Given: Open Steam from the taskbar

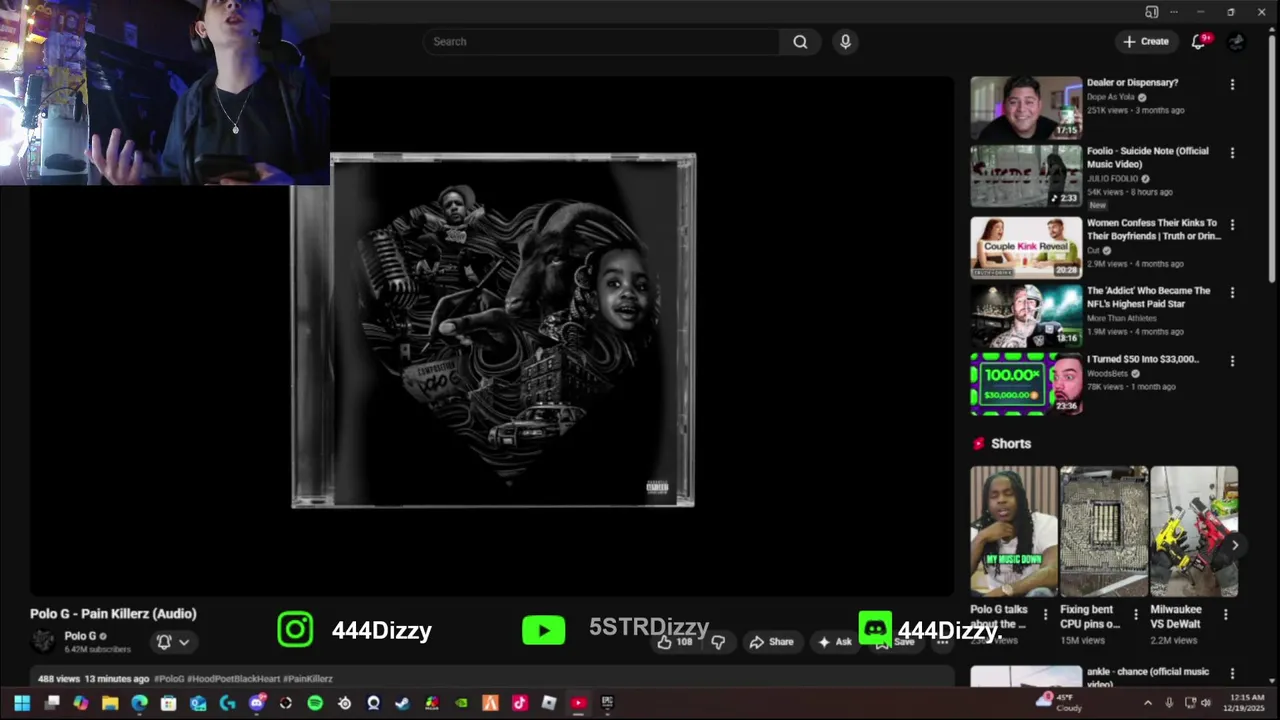Looking at the screenshot, I should (402, 703).
